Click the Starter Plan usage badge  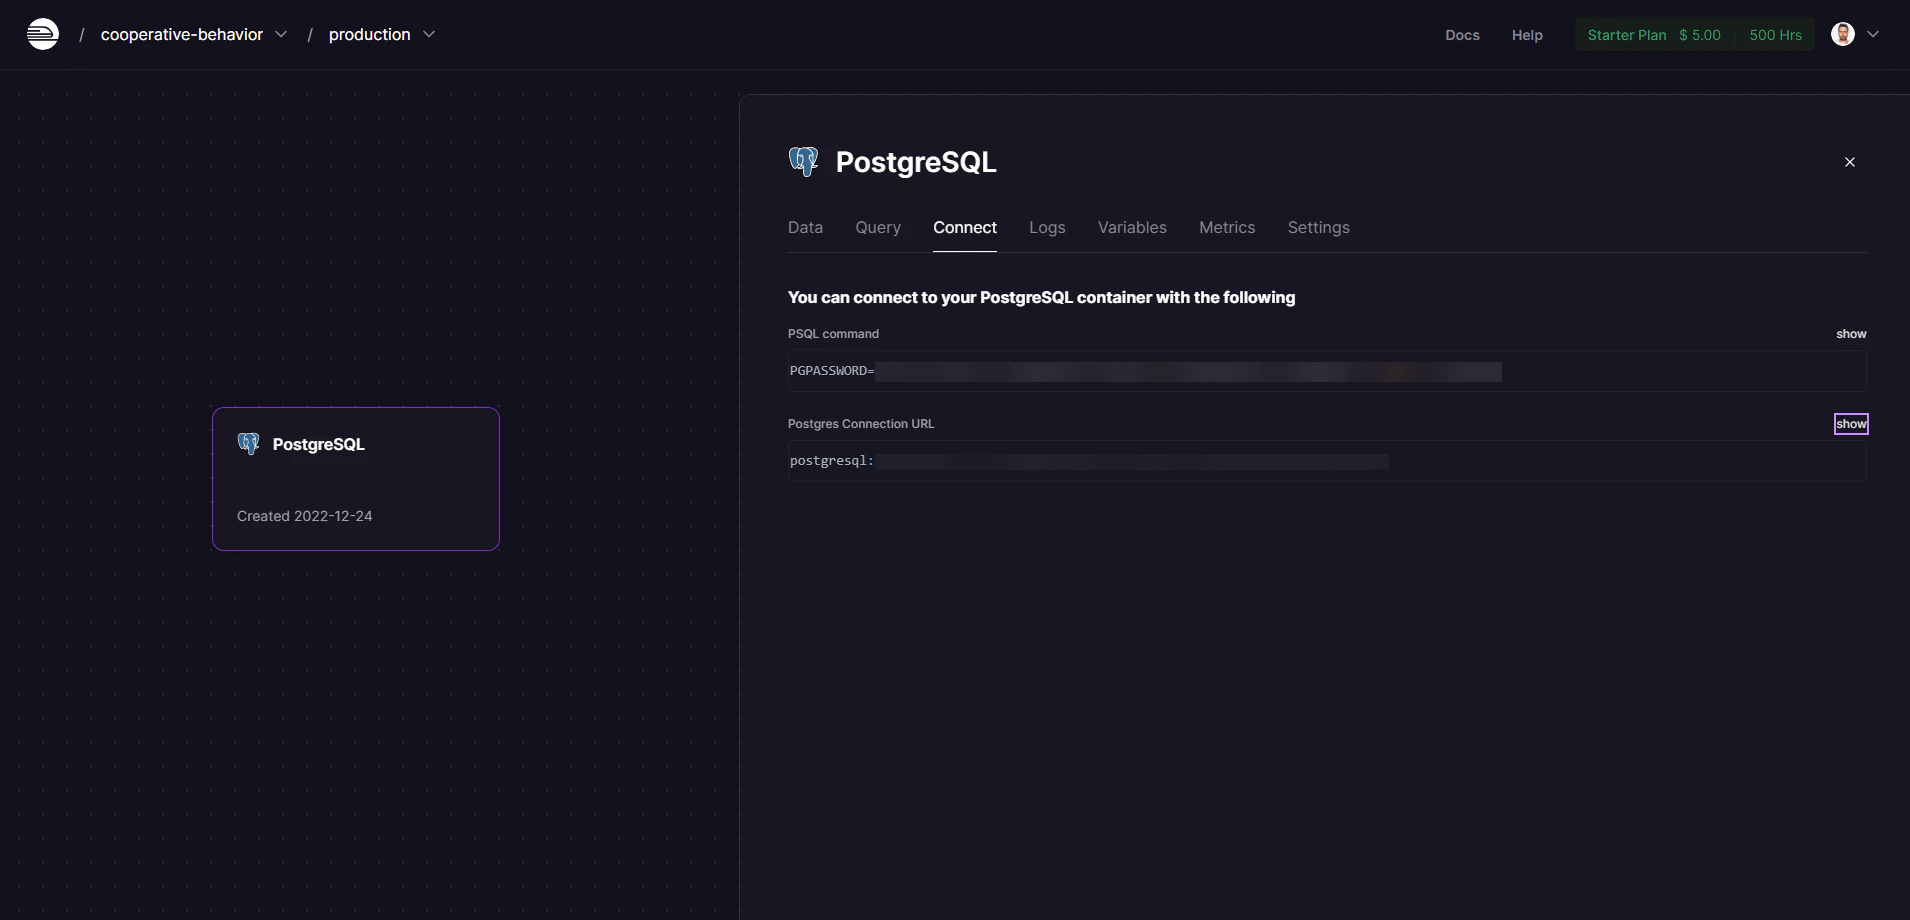coord(1694,35)
